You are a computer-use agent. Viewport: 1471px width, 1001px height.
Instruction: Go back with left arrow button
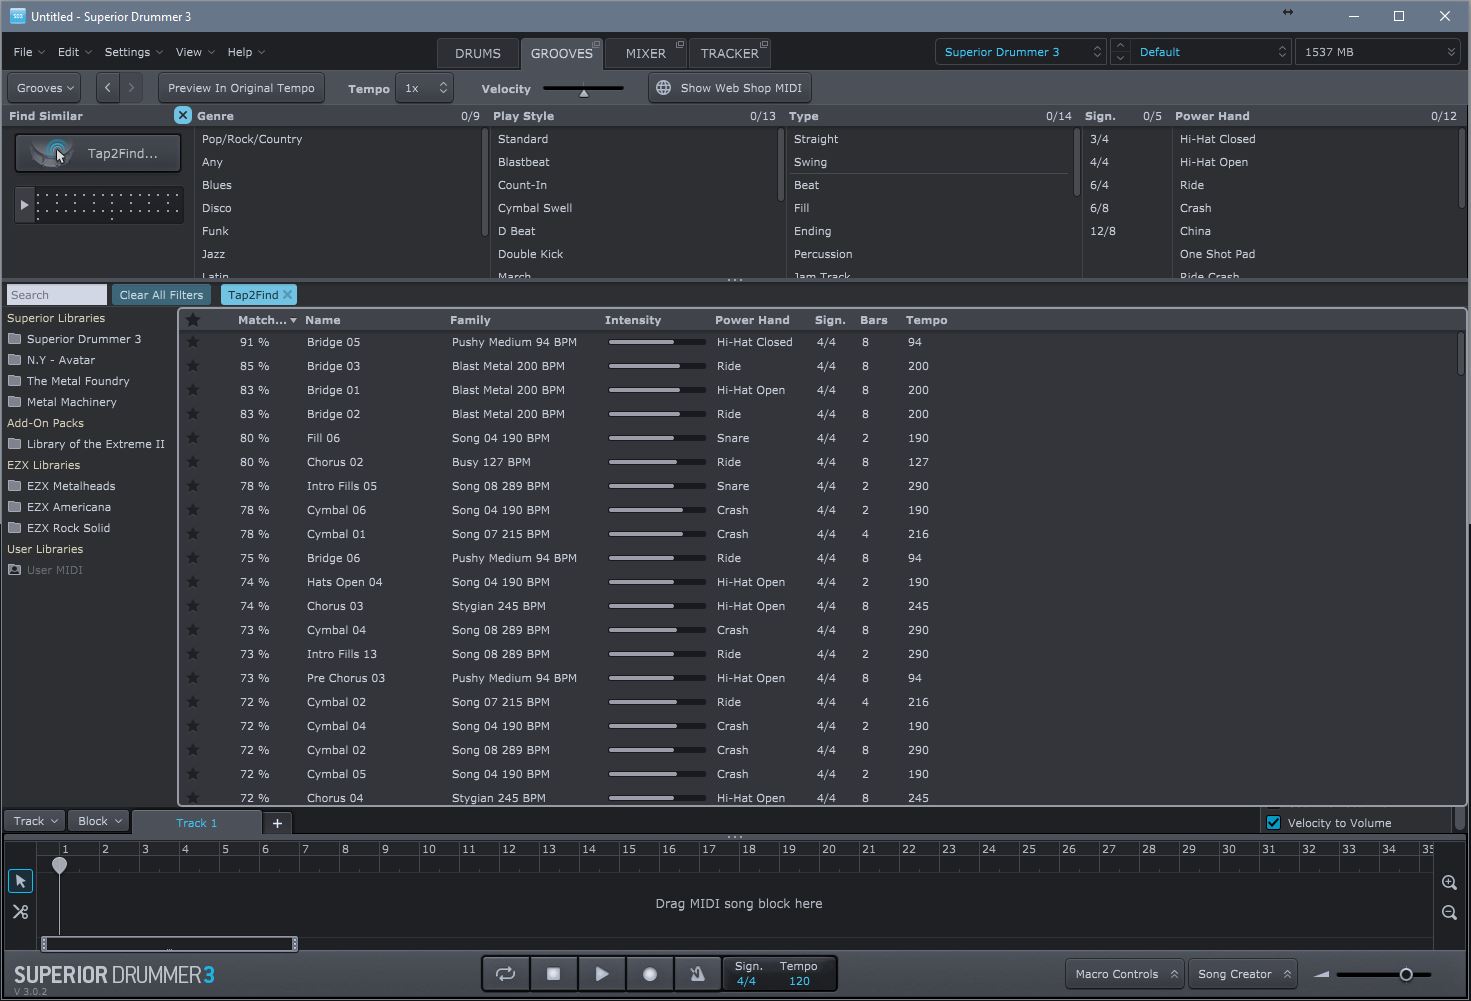click(x=107, y=88)
